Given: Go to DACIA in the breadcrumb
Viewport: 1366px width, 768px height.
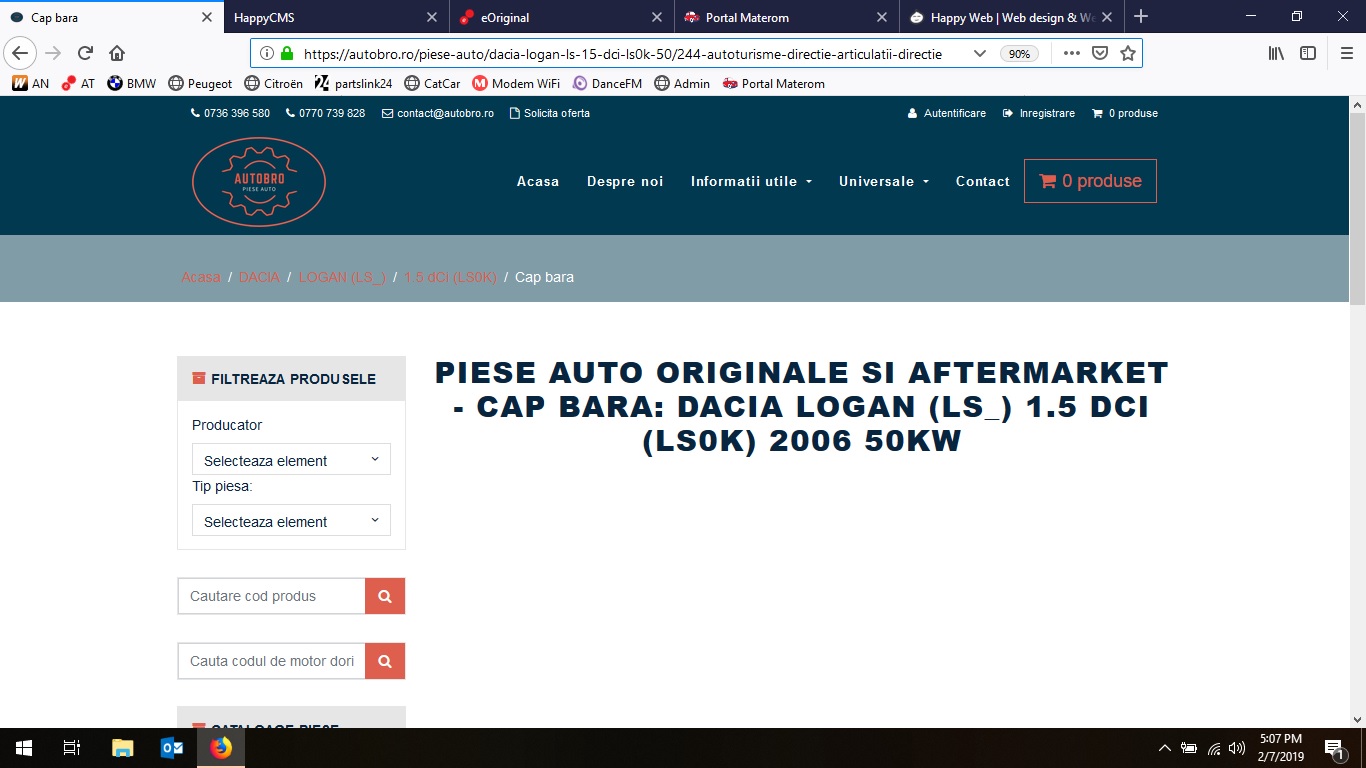Looking at the screenshot, I should click(x=259, y=277).
